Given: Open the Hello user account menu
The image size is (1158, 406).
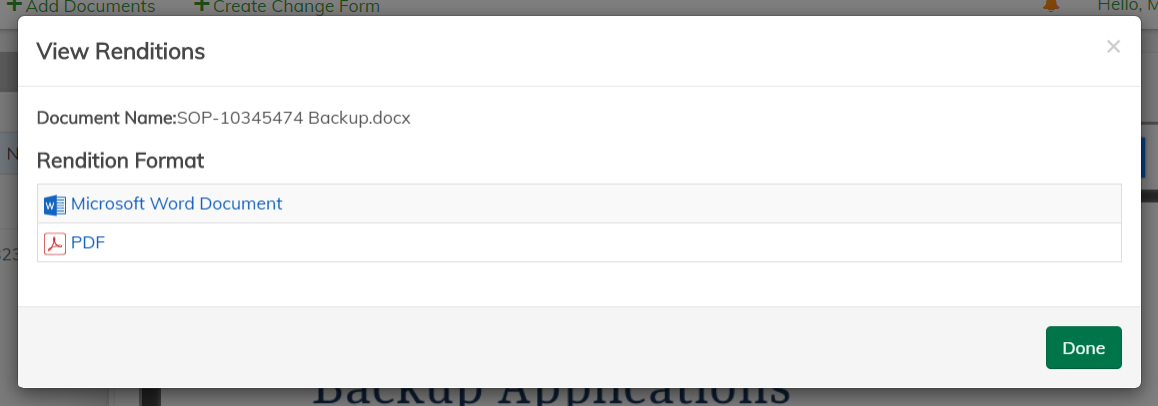Looking at the screenshot, I should tap(1127, 6).
